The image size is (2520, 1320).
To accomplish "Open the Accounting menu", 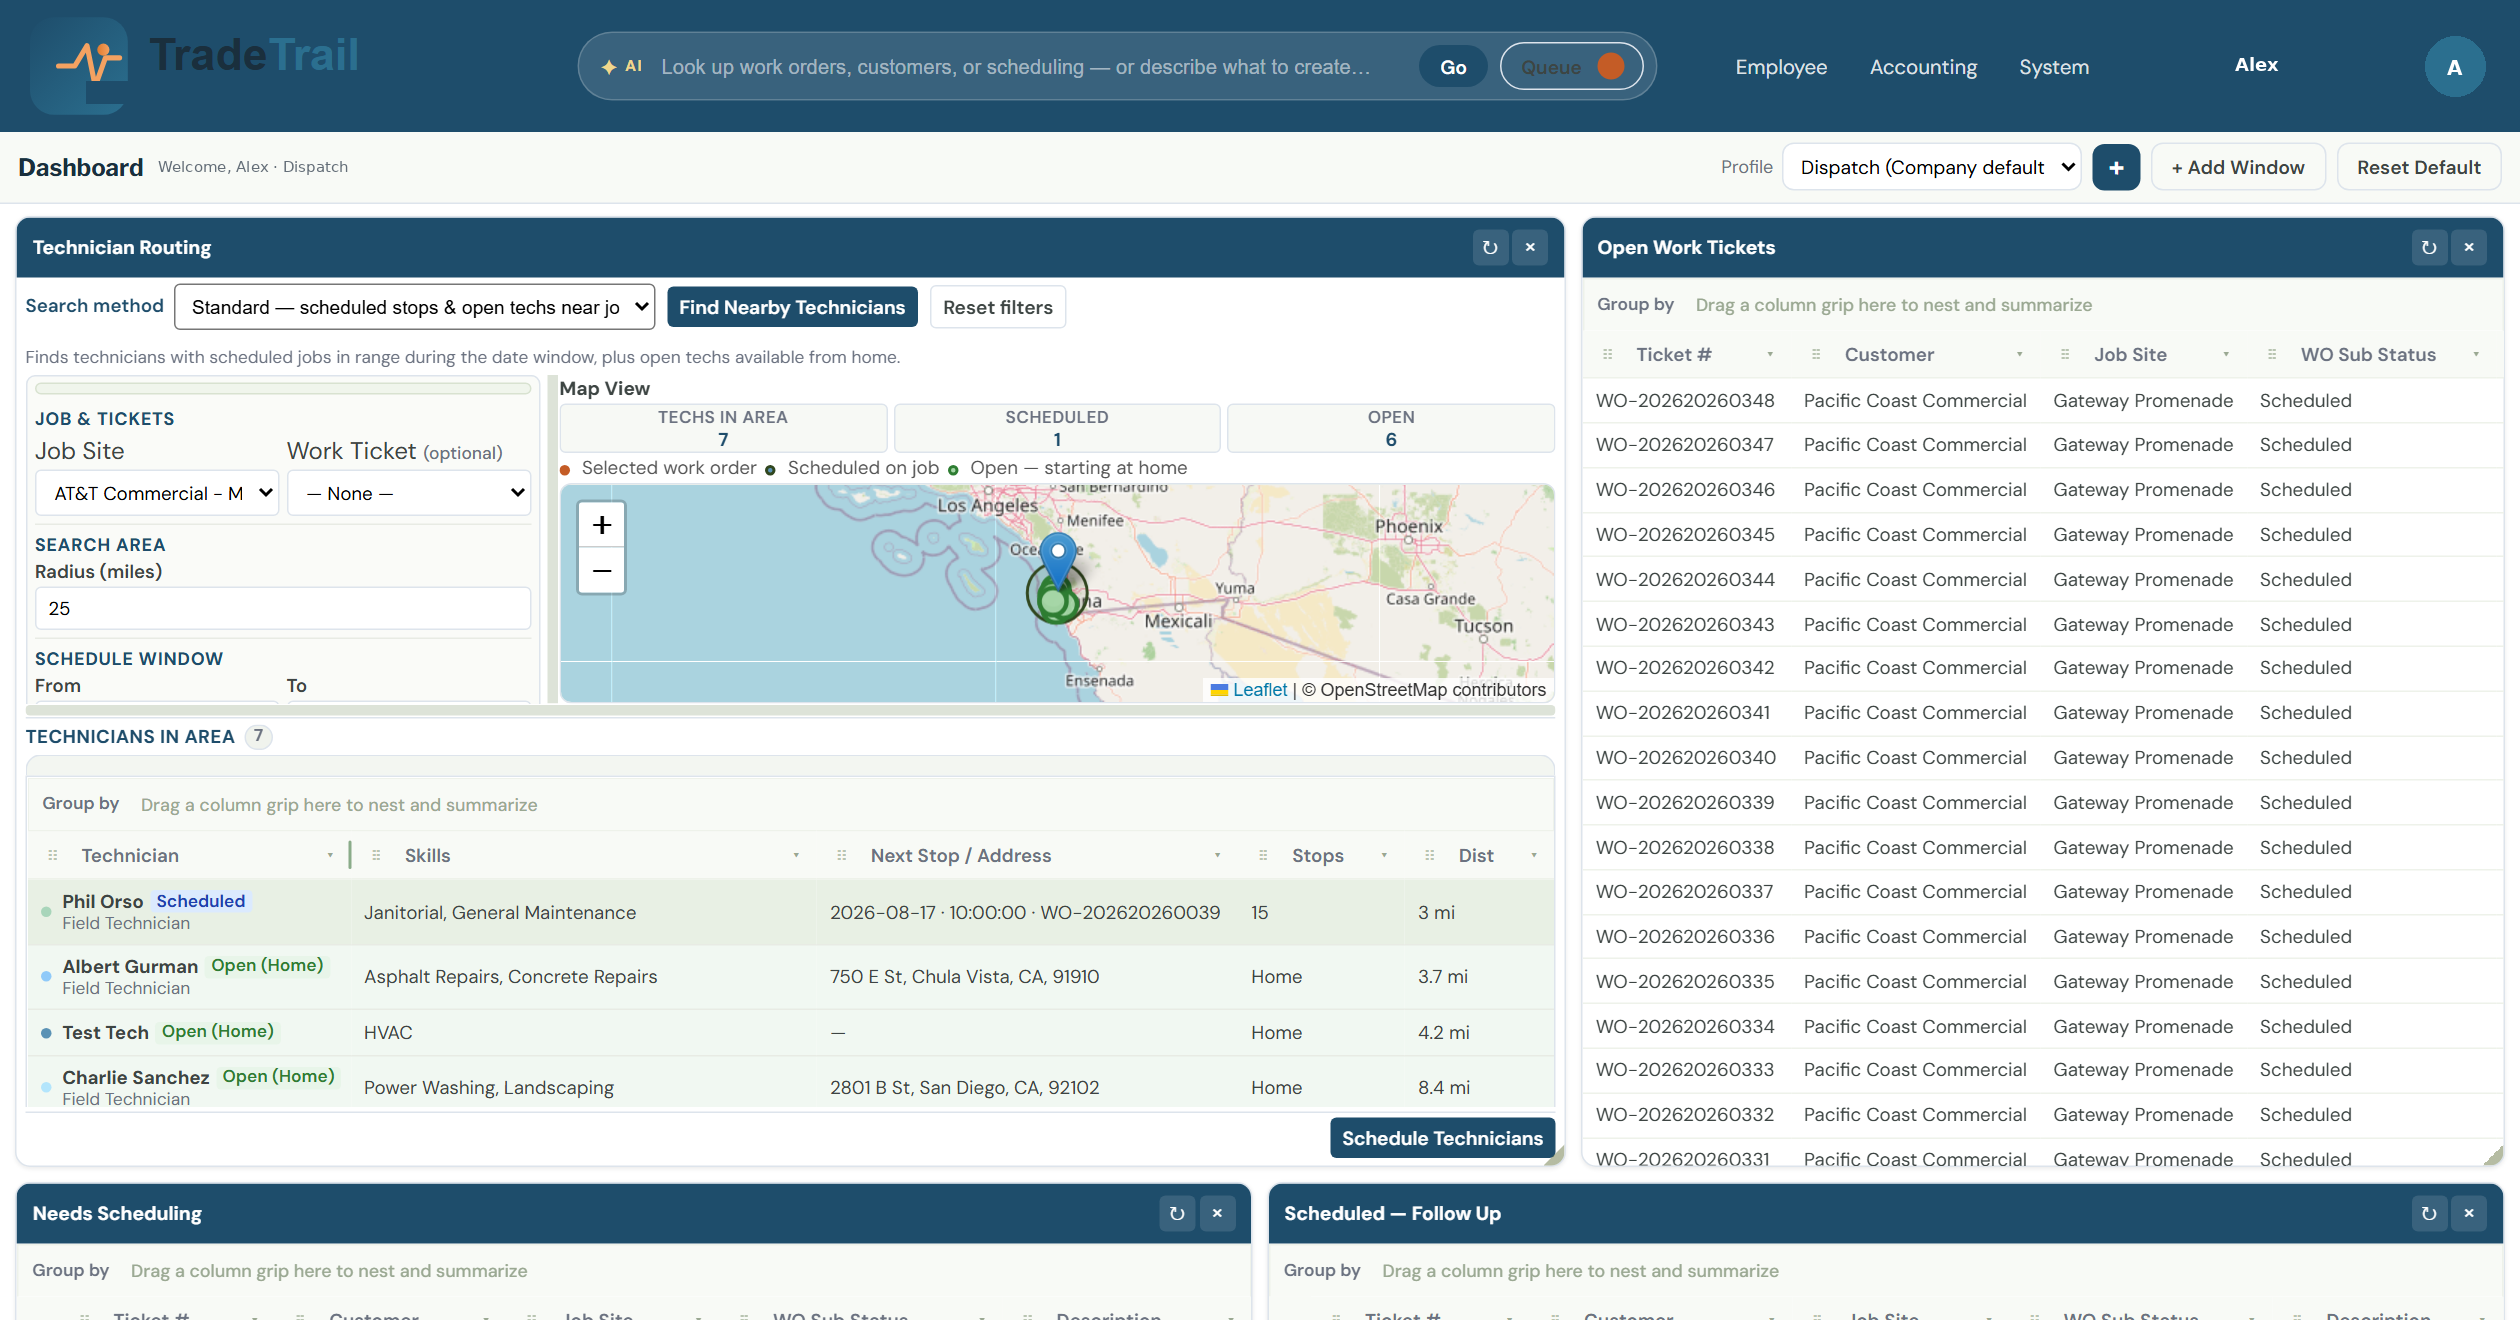I will 1923,67.
